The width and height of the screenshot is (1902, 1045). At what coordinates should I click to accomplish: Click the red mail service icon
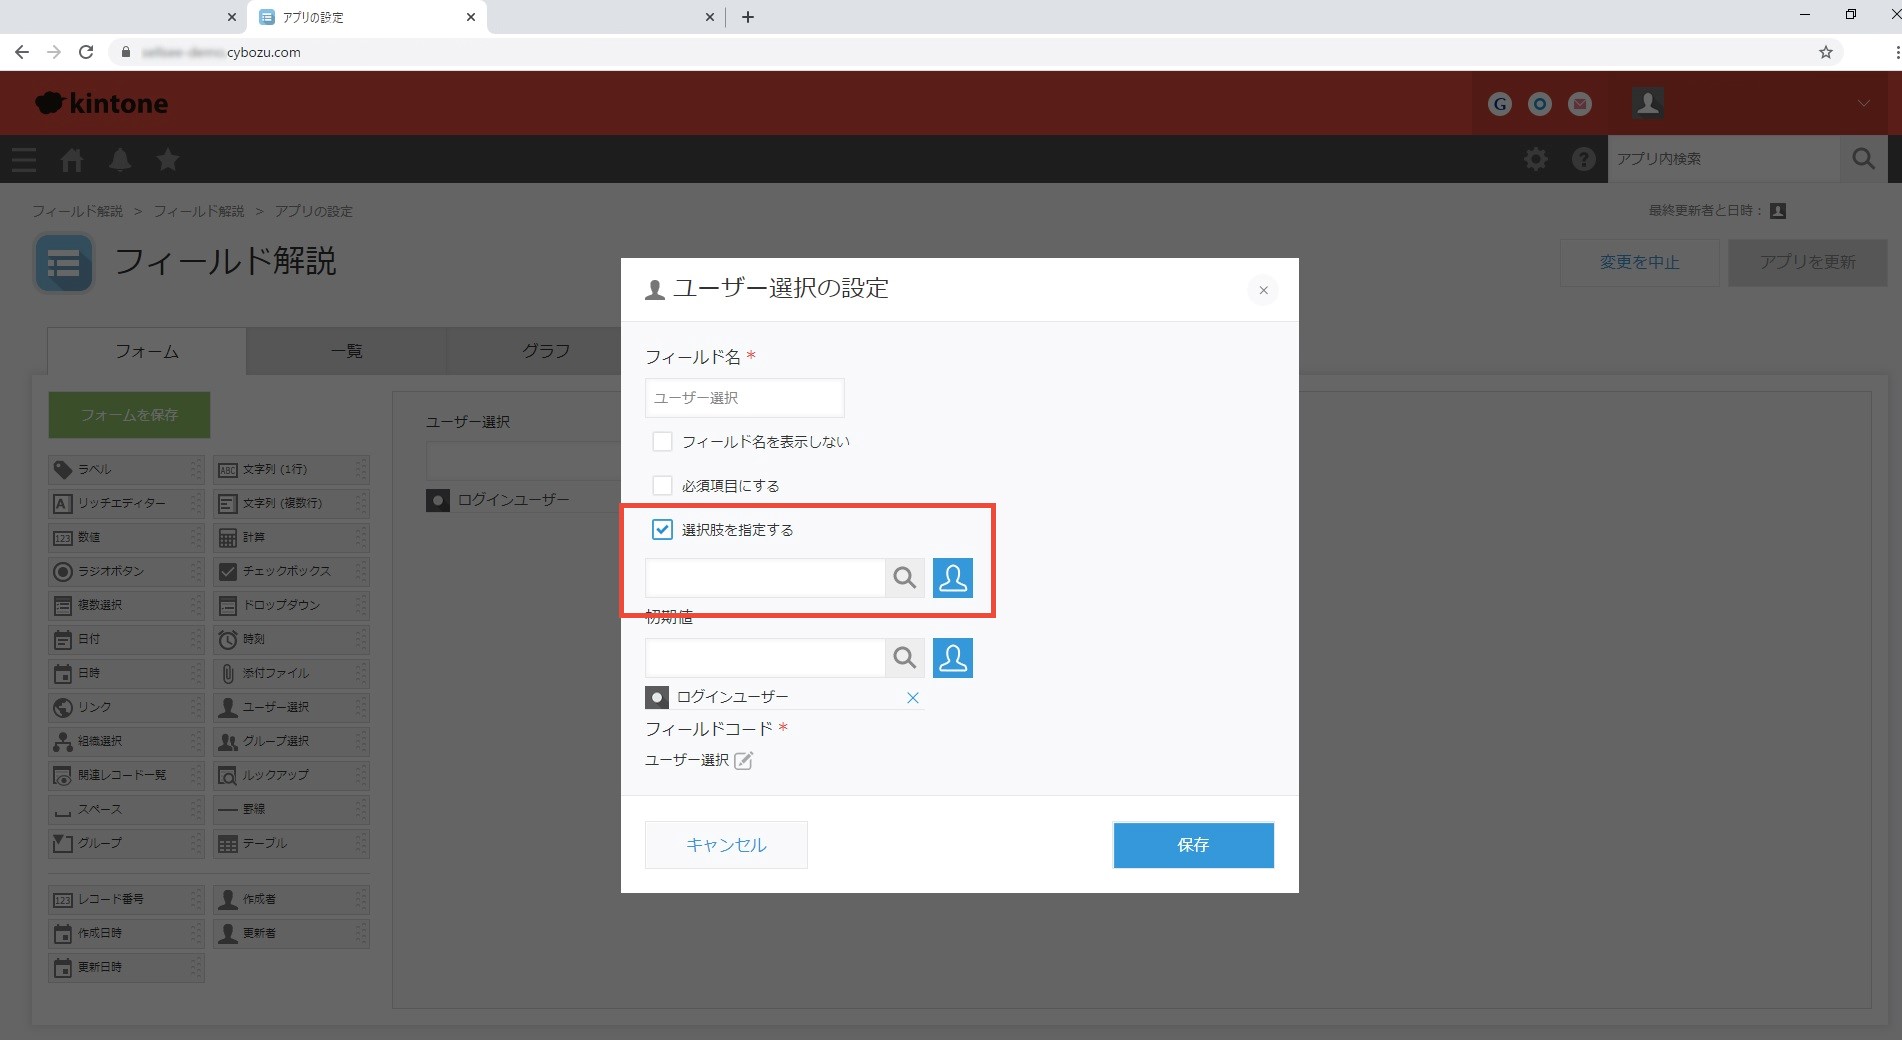click(1580, 104)
